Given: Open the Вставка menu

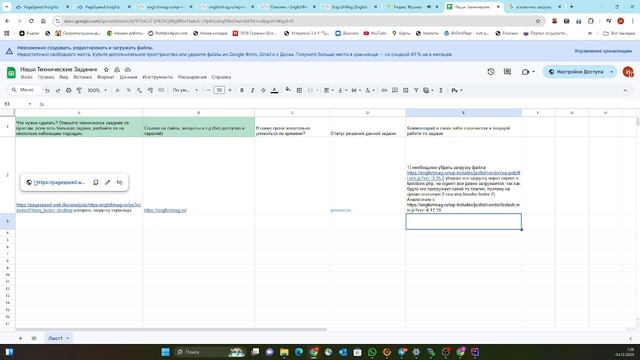Looking at the screenshot, I should tap(82, 77).
